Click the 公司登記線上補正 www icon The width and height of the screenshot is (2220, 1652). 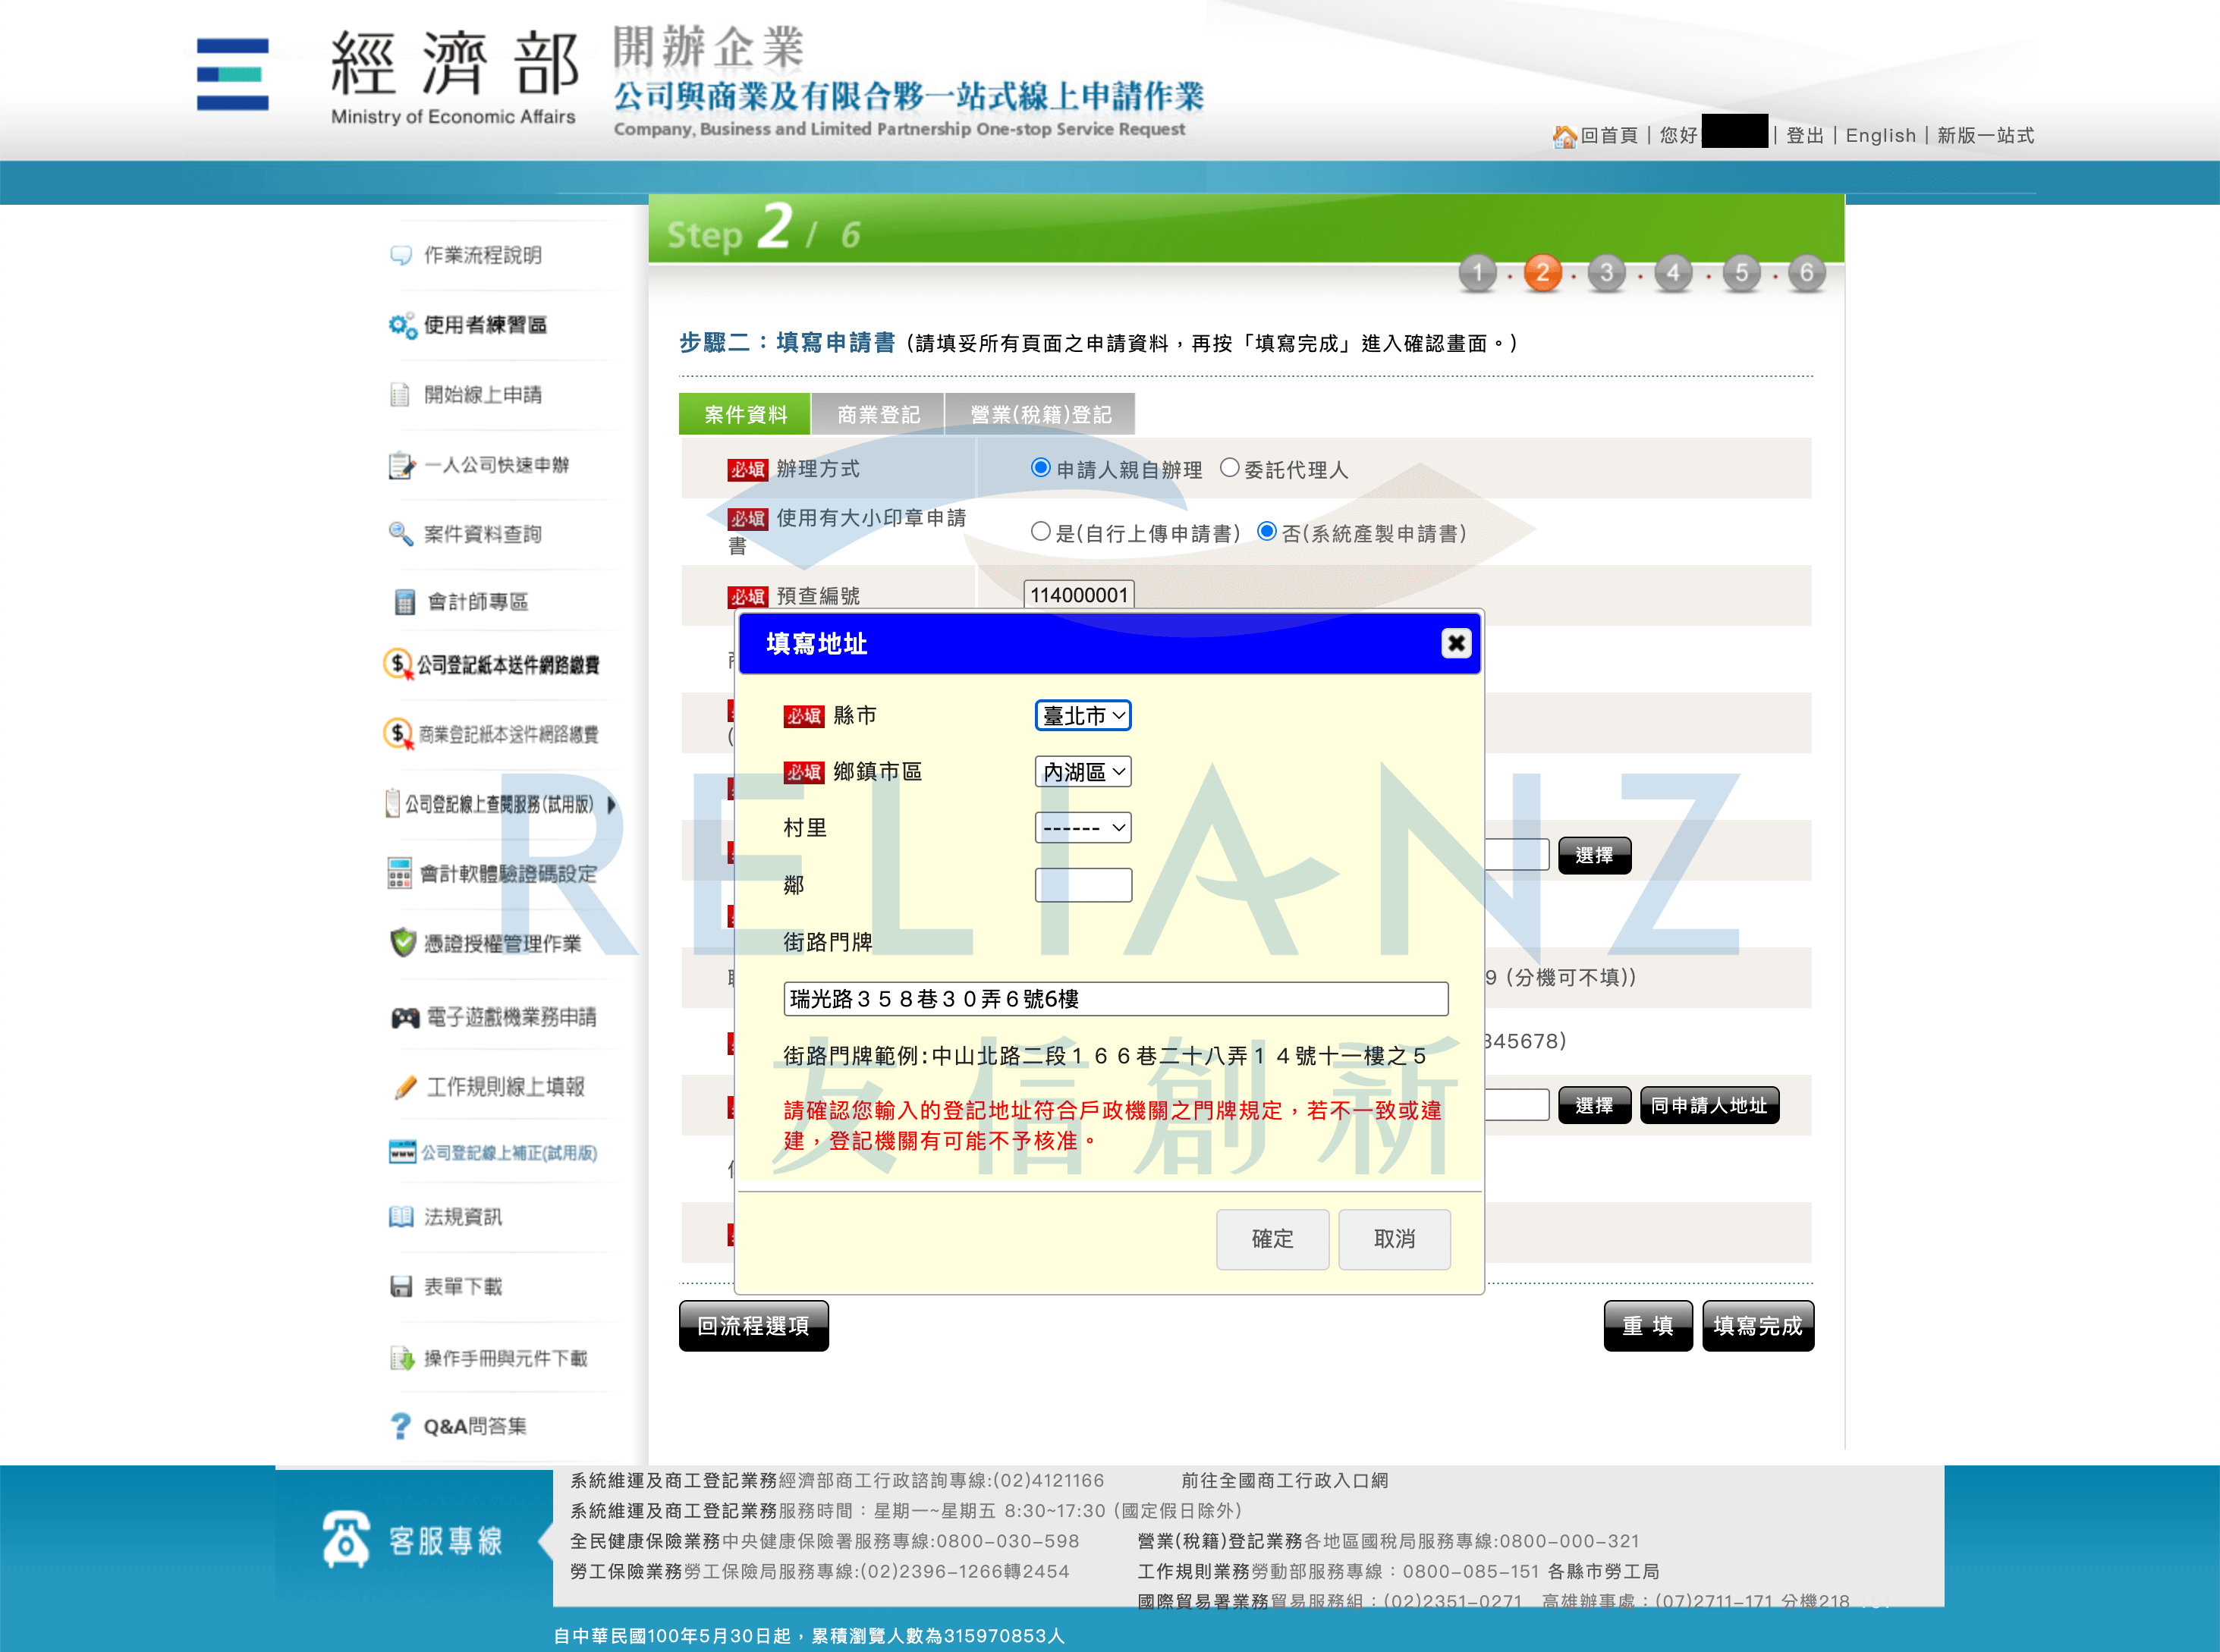point(402,1152)
